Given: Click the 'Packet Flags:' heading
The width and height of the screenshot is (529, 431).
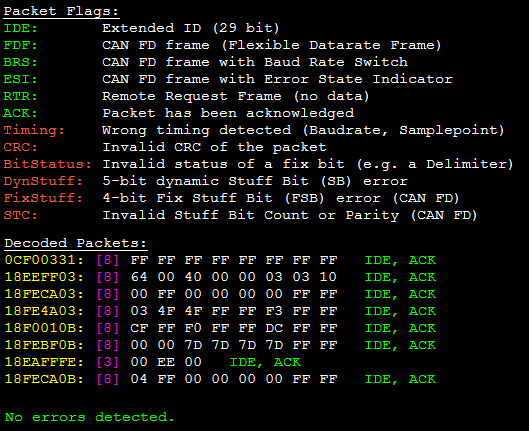Looking at the screenshot, I should pos(61,11).
